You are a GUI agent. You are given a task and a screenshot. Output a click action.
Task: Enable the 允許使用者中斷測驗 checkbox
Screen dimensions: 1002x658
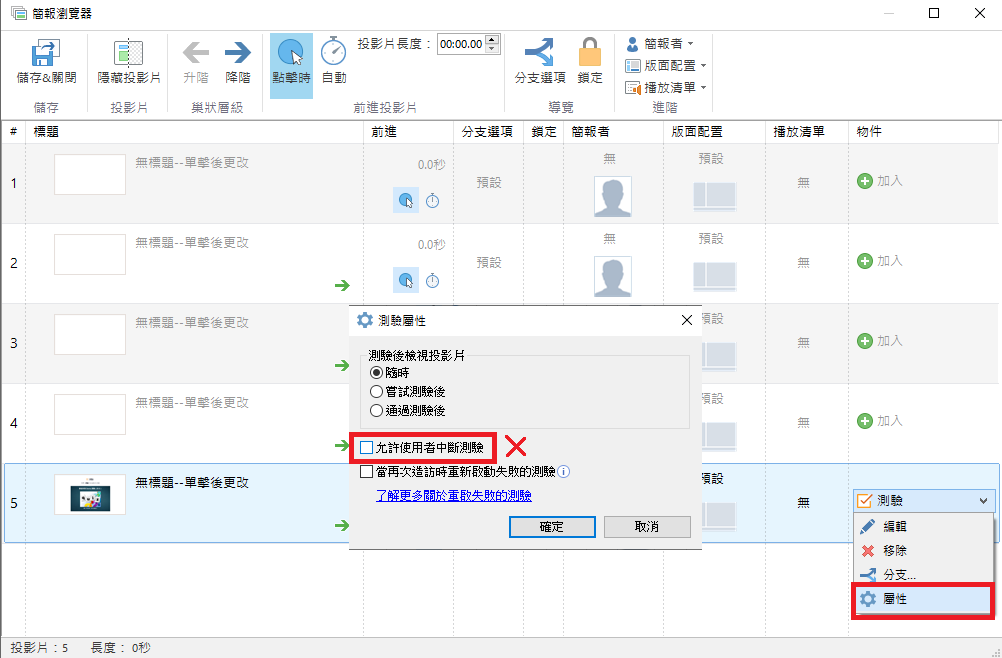pyautogui.click(x=366, y=447)
